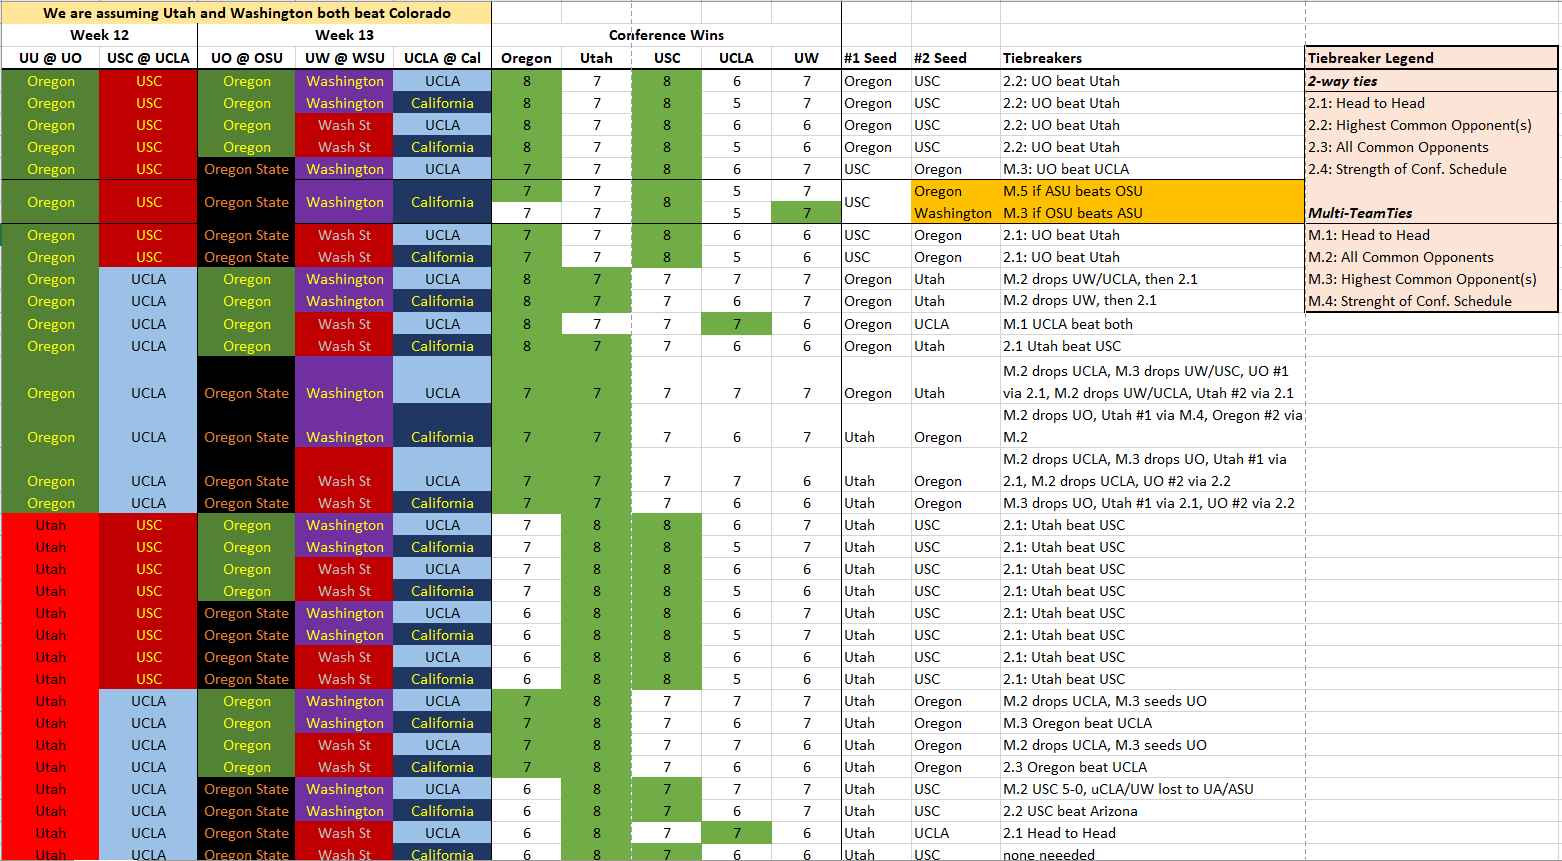Click the orange 'Washington' cell in #2 Seed column
The width and height of the screenshot is (1562, 861).
pos(955,213)
